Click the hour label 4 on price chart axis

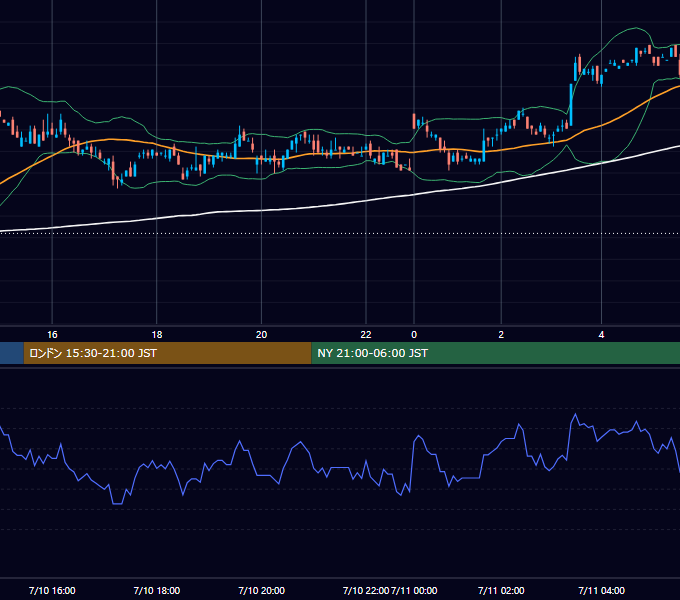pos(602,335)
